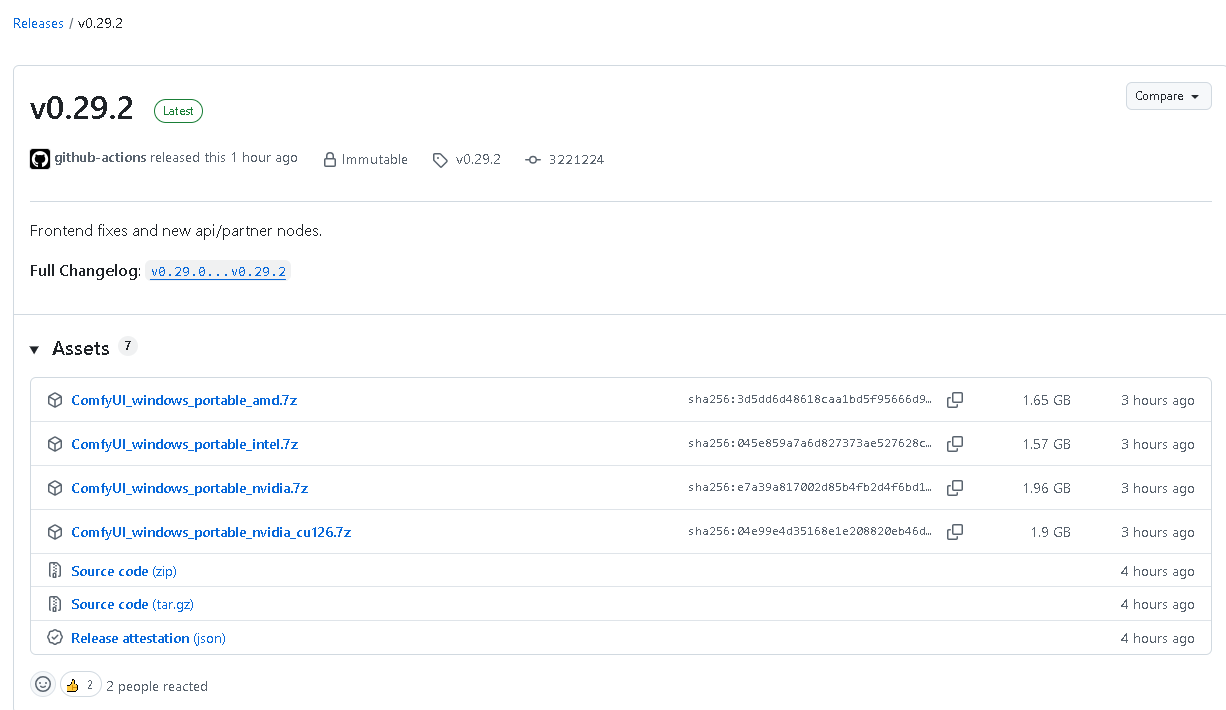The width and height of the screenshot is (1226, 710).
Task: Click 'Frontend fixes and new api/partner nodes.' text
Action: (x=176, y=231)
